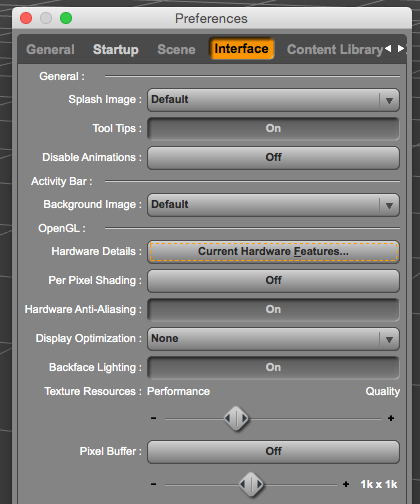
Task: Click the tab bar left scroll arrow
Action: point(388,49)
